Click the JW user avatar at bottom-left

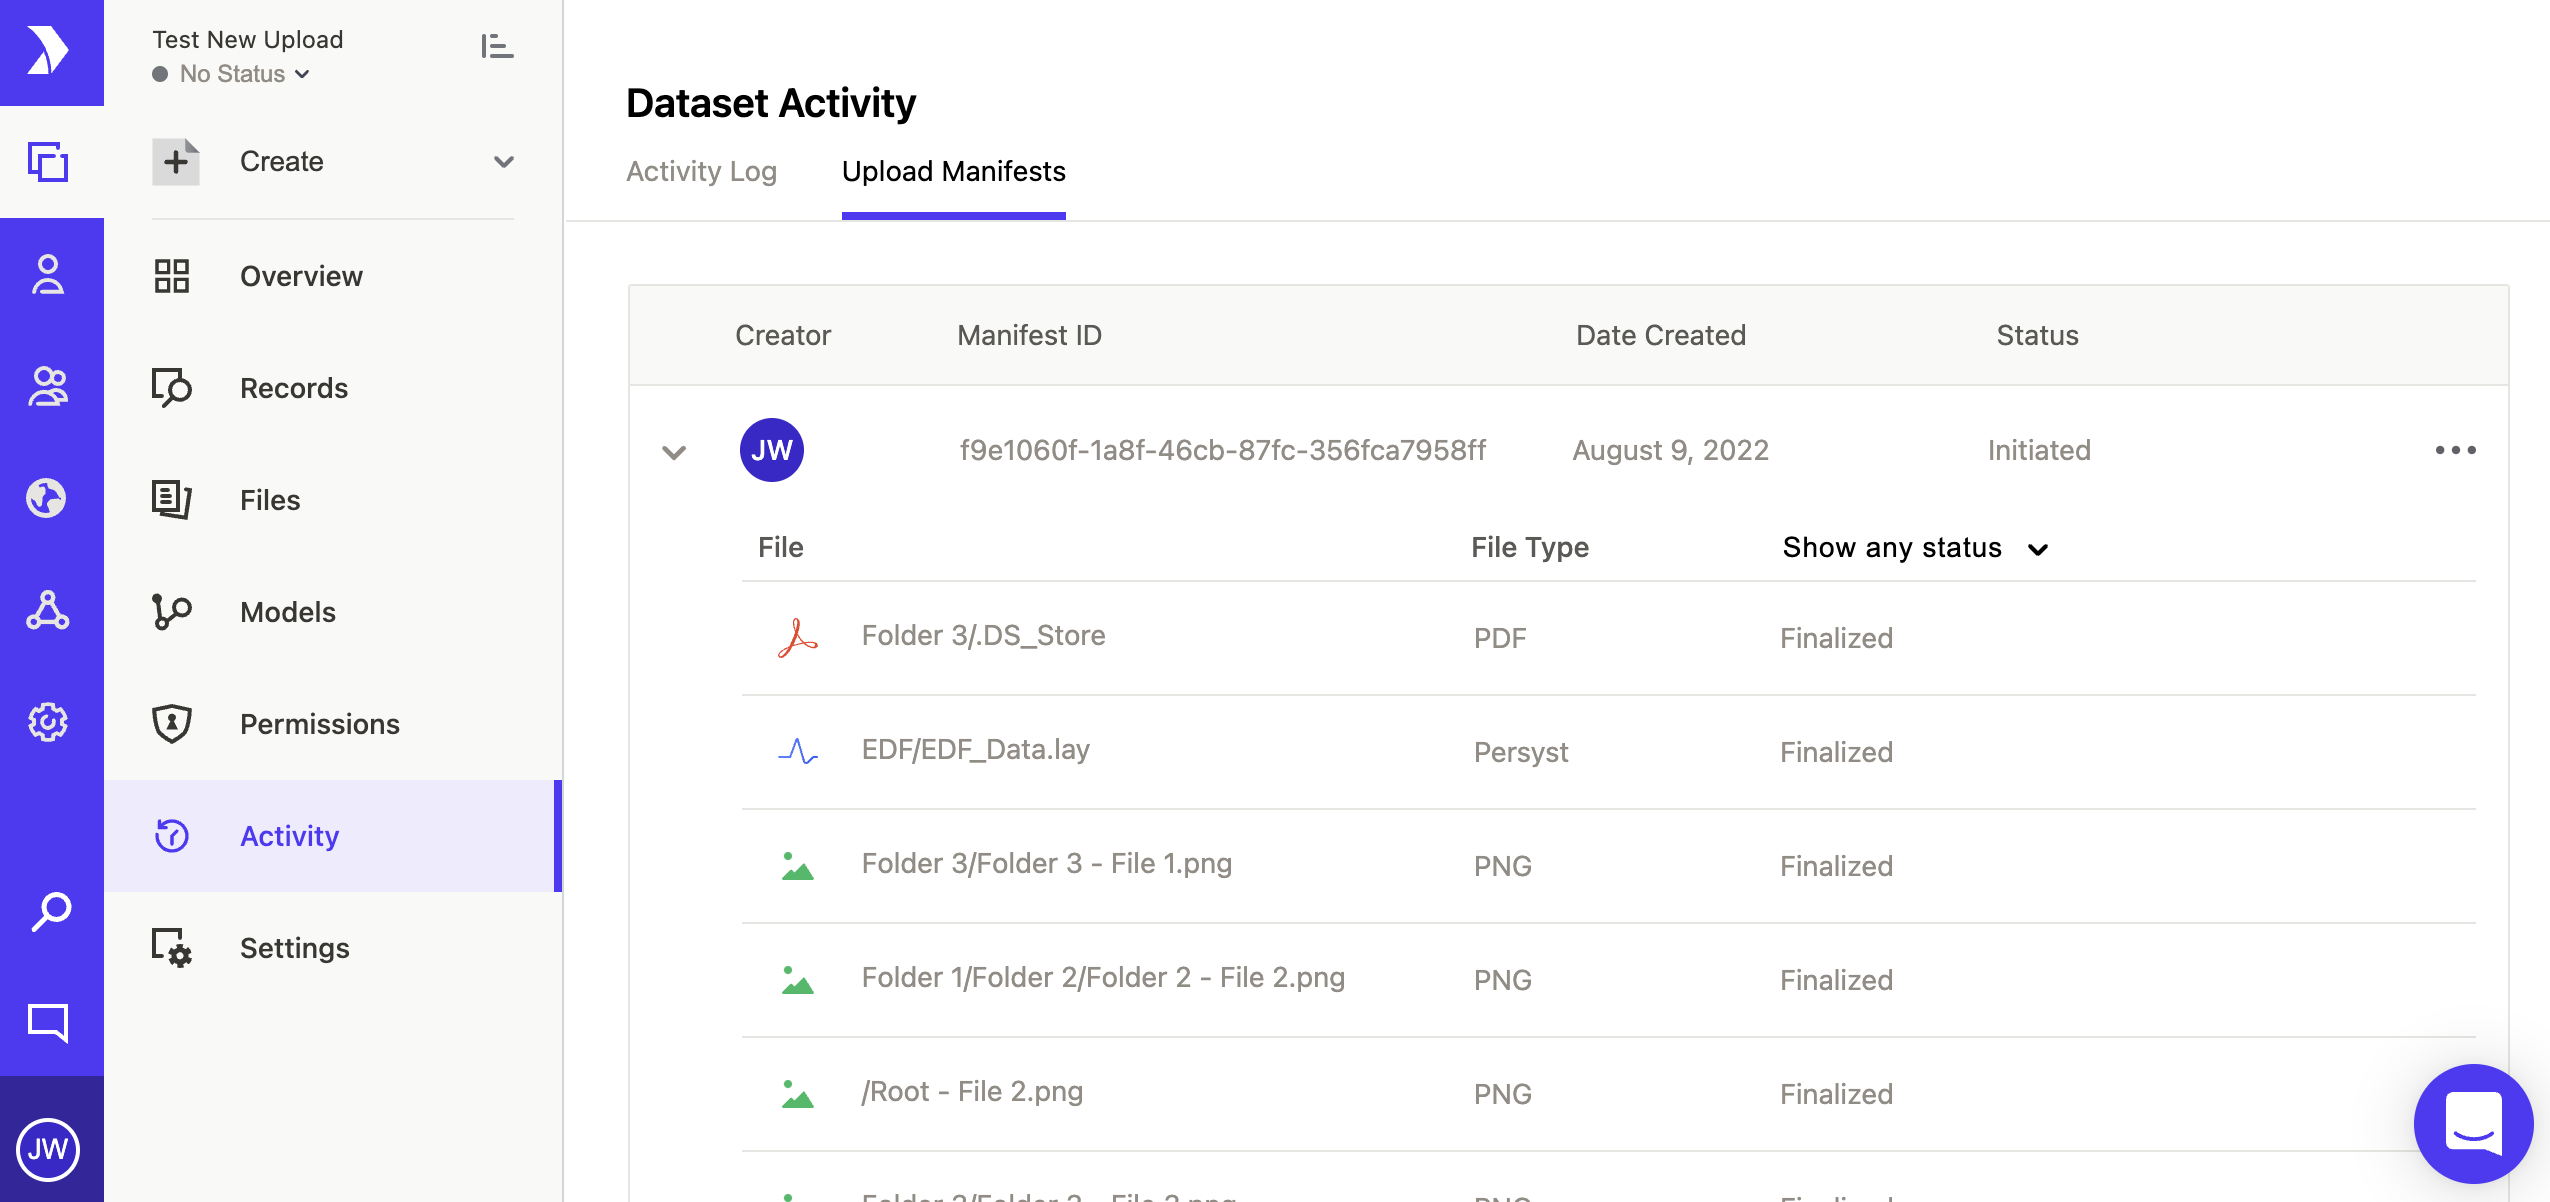(48, 1149)
